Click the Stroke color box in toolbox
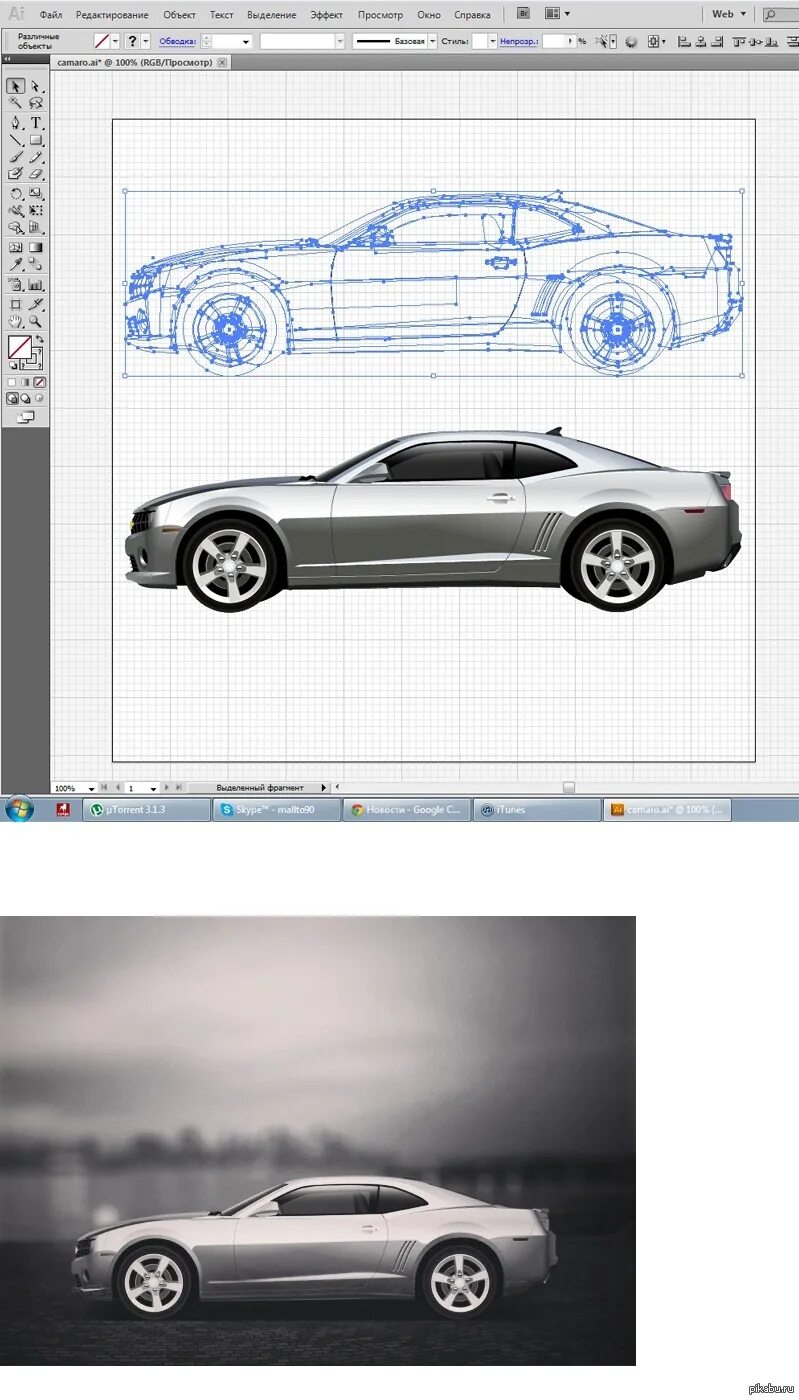Viewport: 799px width, 1400px height. point(37,364)
